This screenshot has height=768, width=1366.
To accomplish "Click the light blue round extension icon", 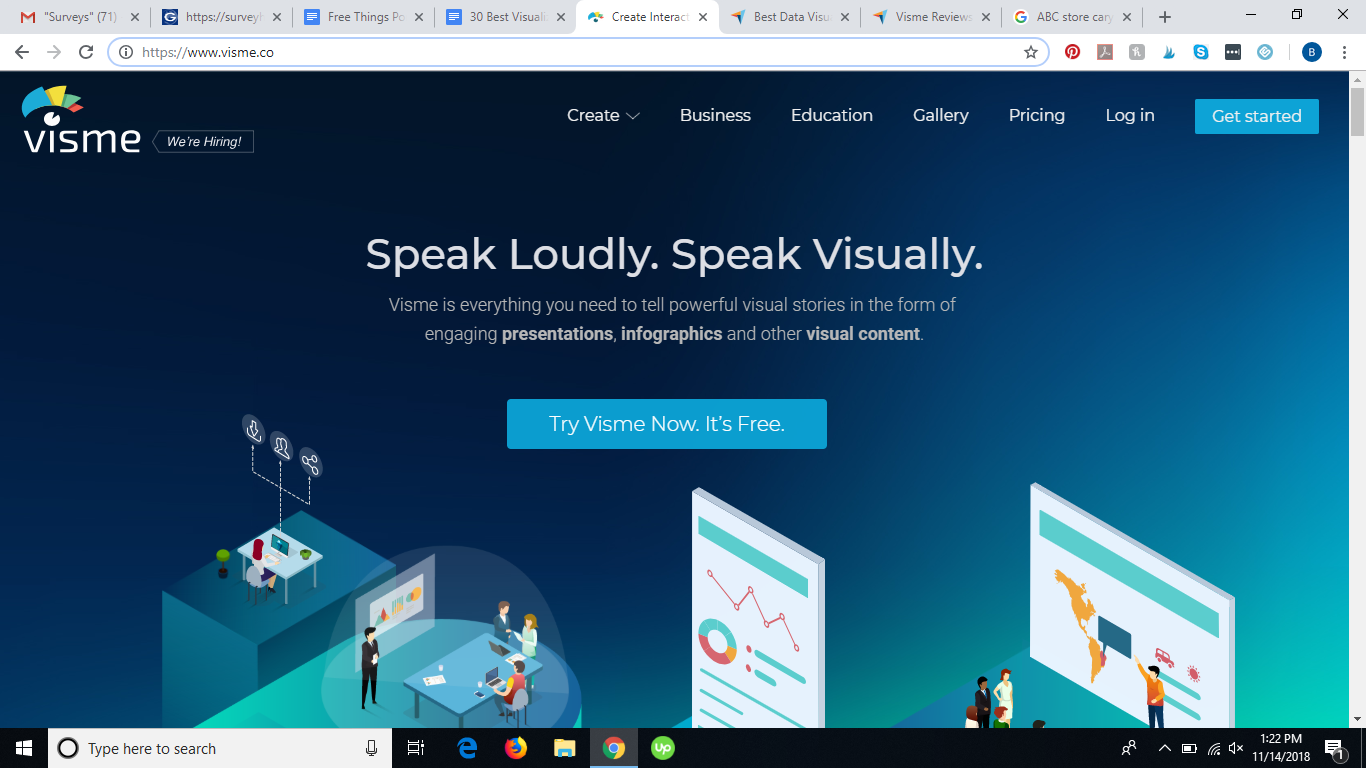I will pos(1265,52).
